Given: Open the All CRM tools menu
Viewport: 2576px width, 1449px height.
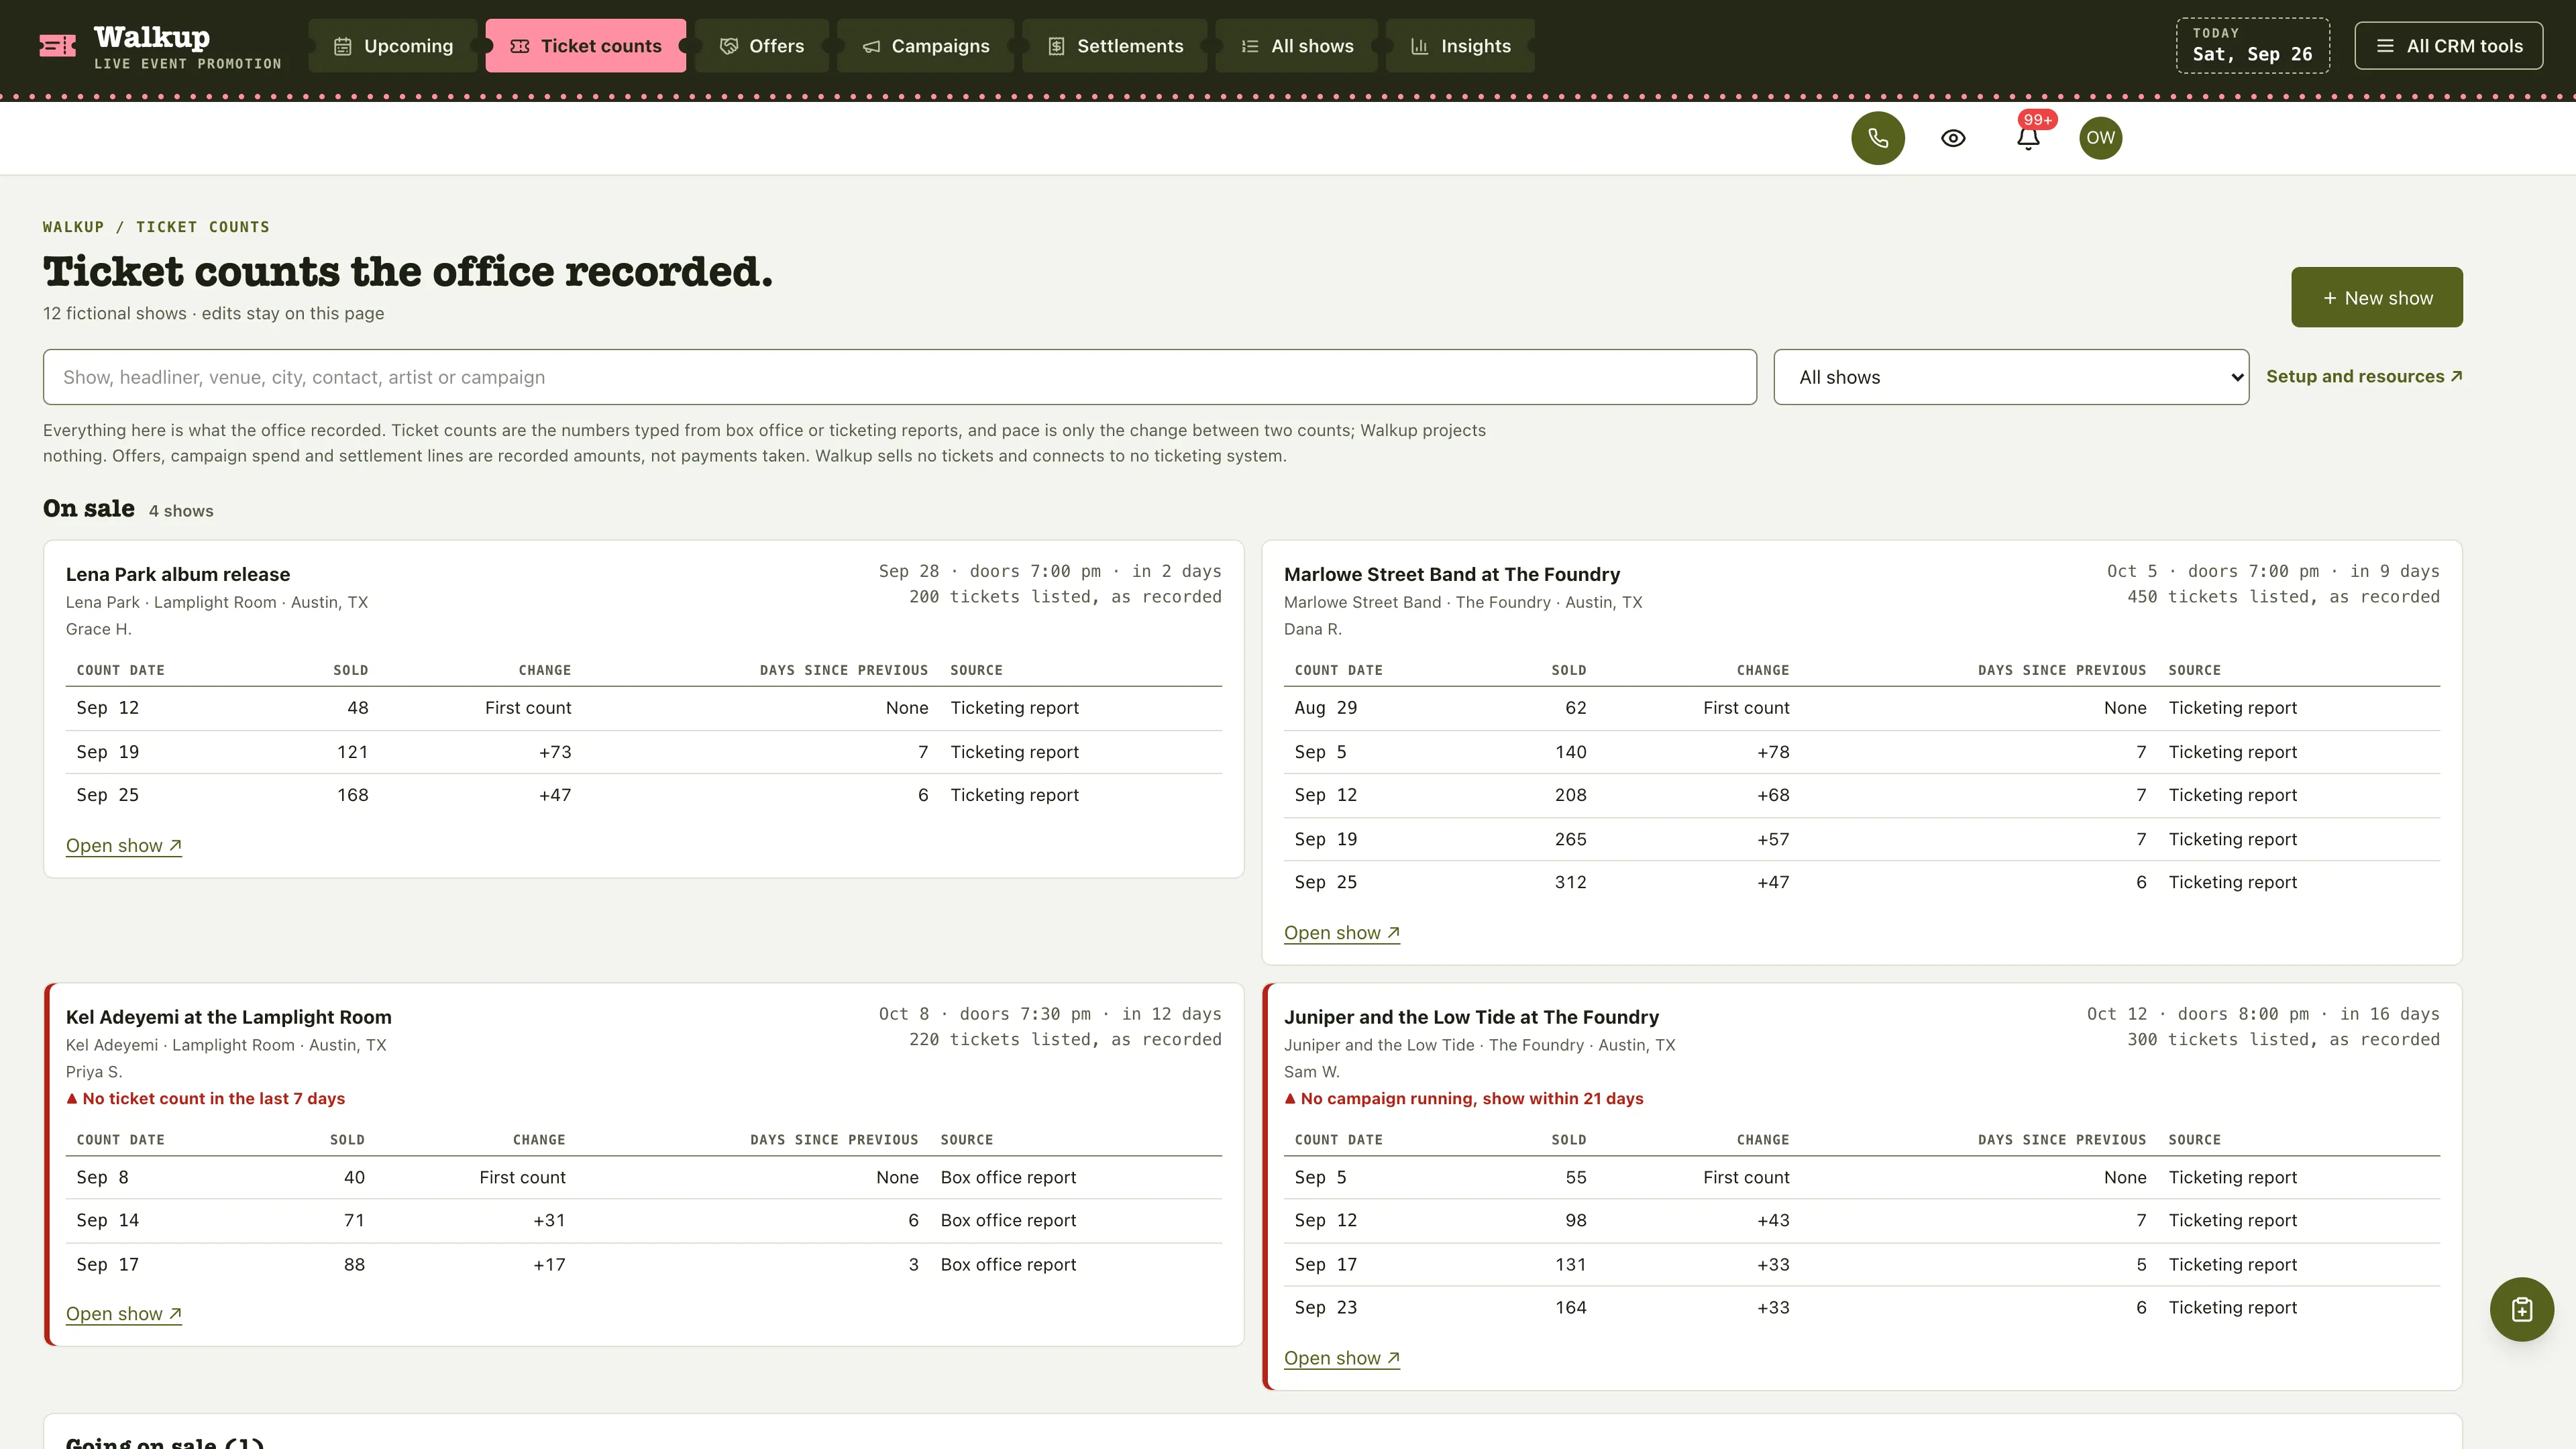Looking at the screenshot, I should (2448, 46).
